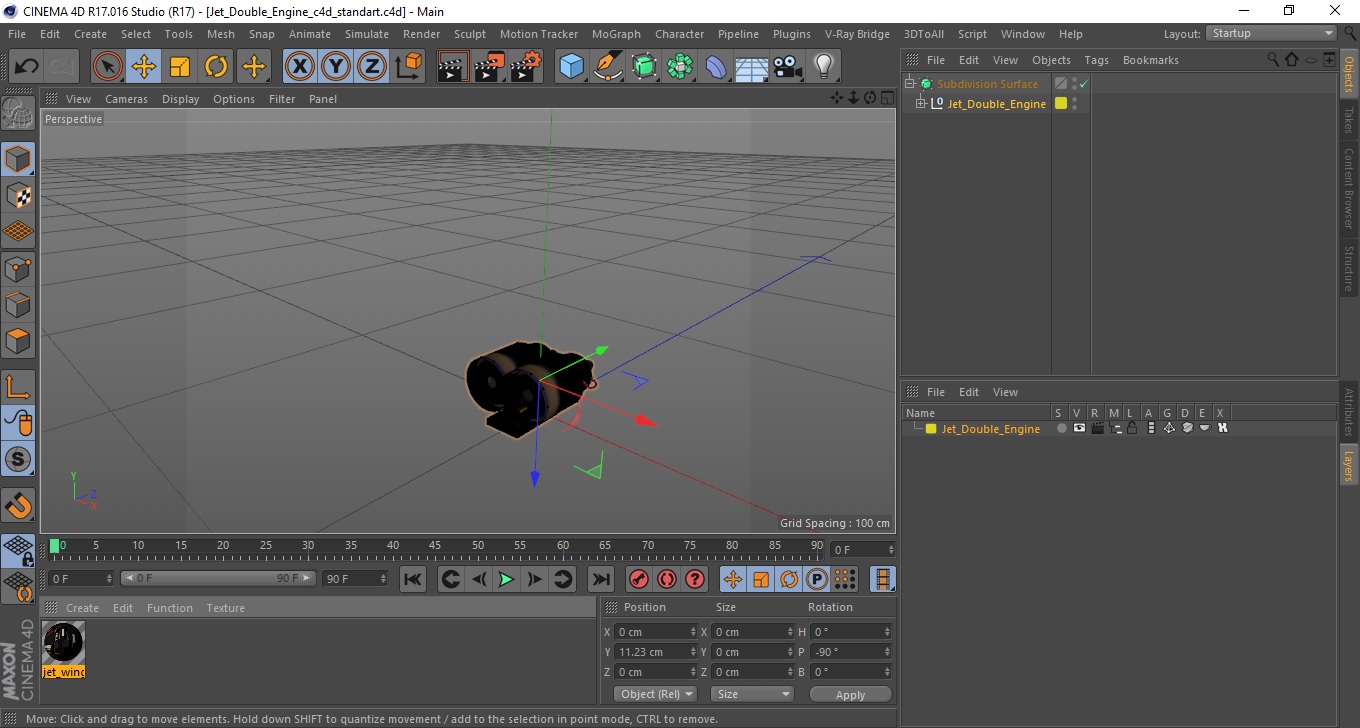Switch to Texture mode

click(x=18, y=195)
